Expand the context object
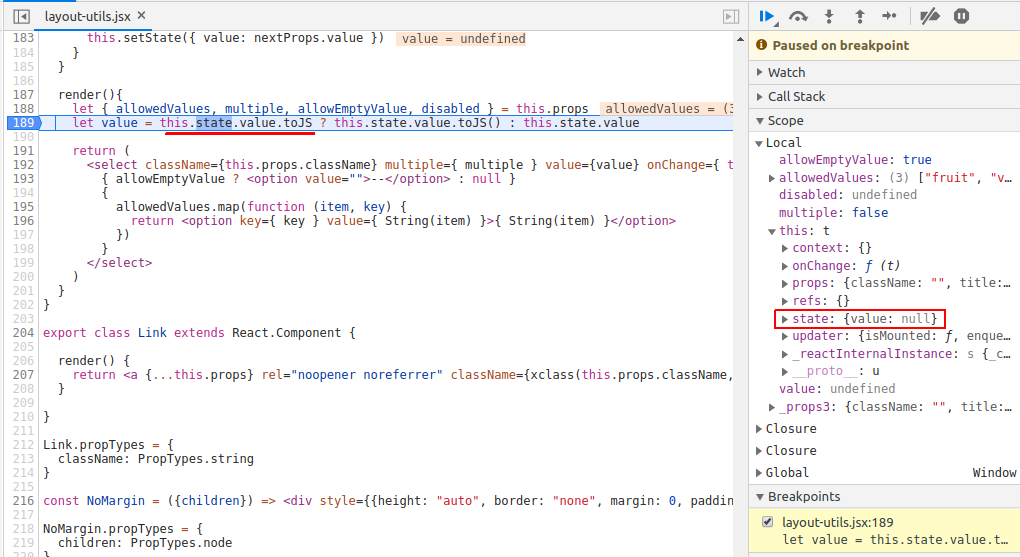1020x557 pixels. tap(785, 248)
